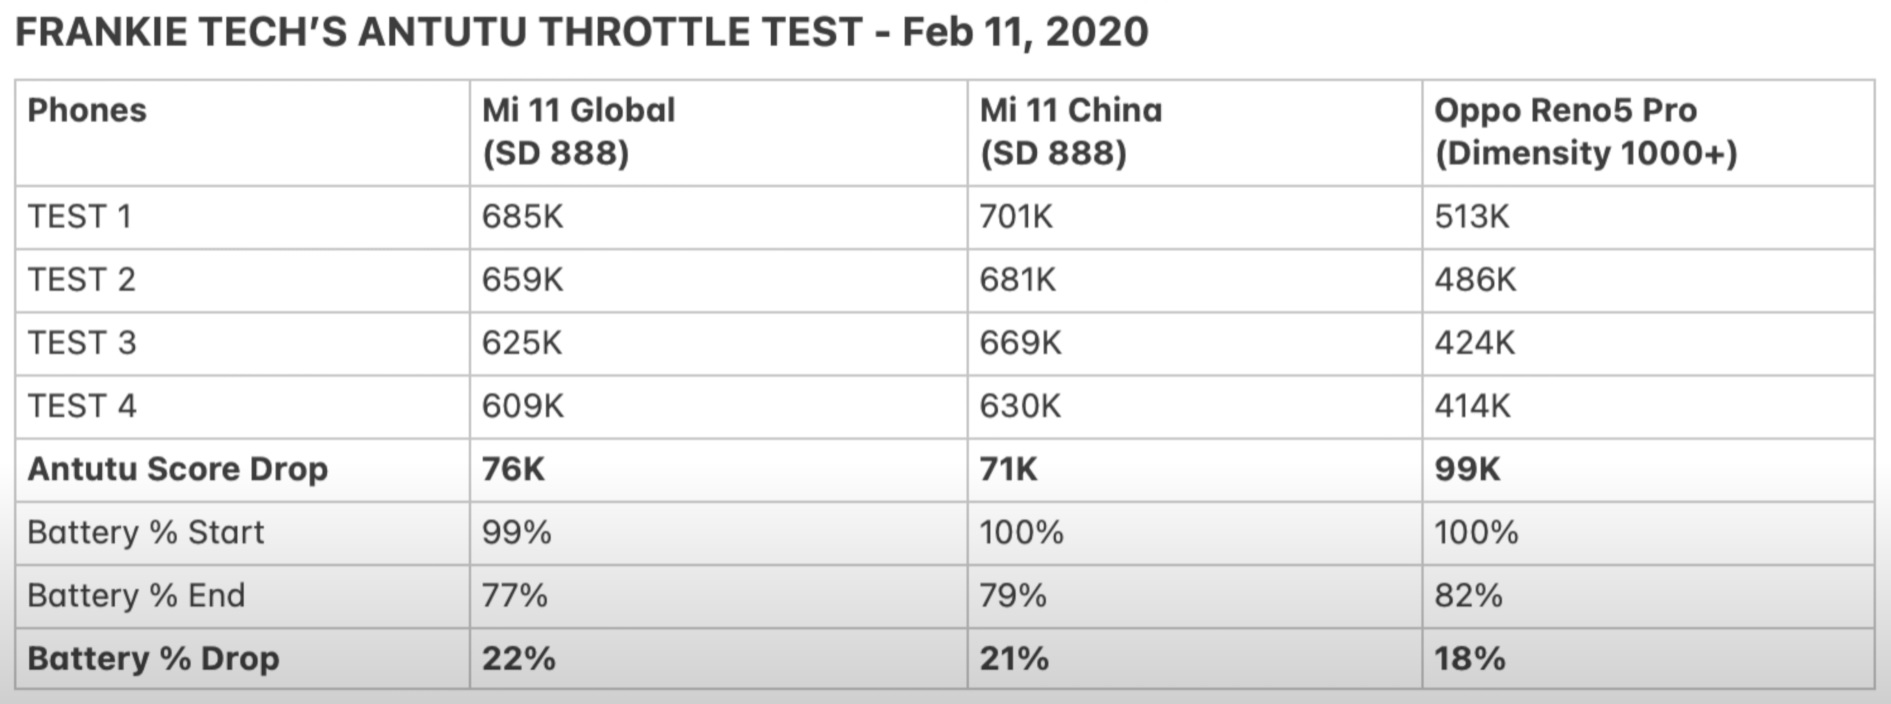Image resolution: width=1891 pixels, height=704 pixels.
Task: Select the 609K cell in TEST 4
Action: pyautogui.click(x=522, y=405)
